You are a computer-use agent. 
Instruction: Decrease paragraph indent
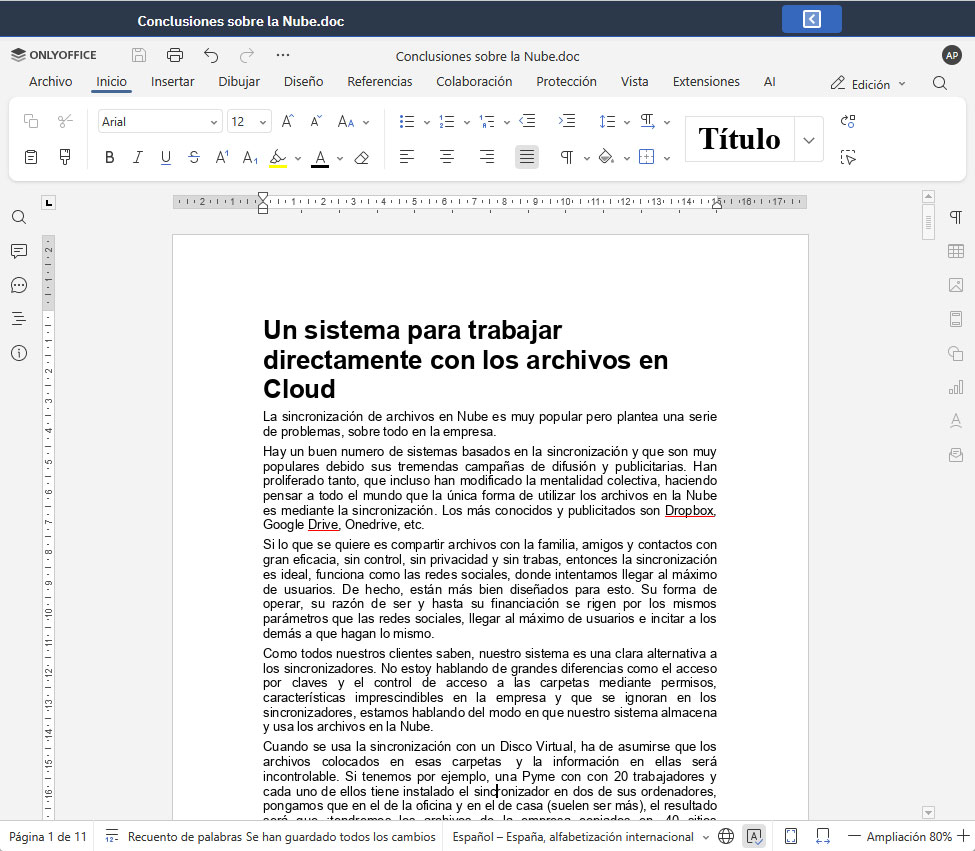pyautogui.click(x=527, y=121)
